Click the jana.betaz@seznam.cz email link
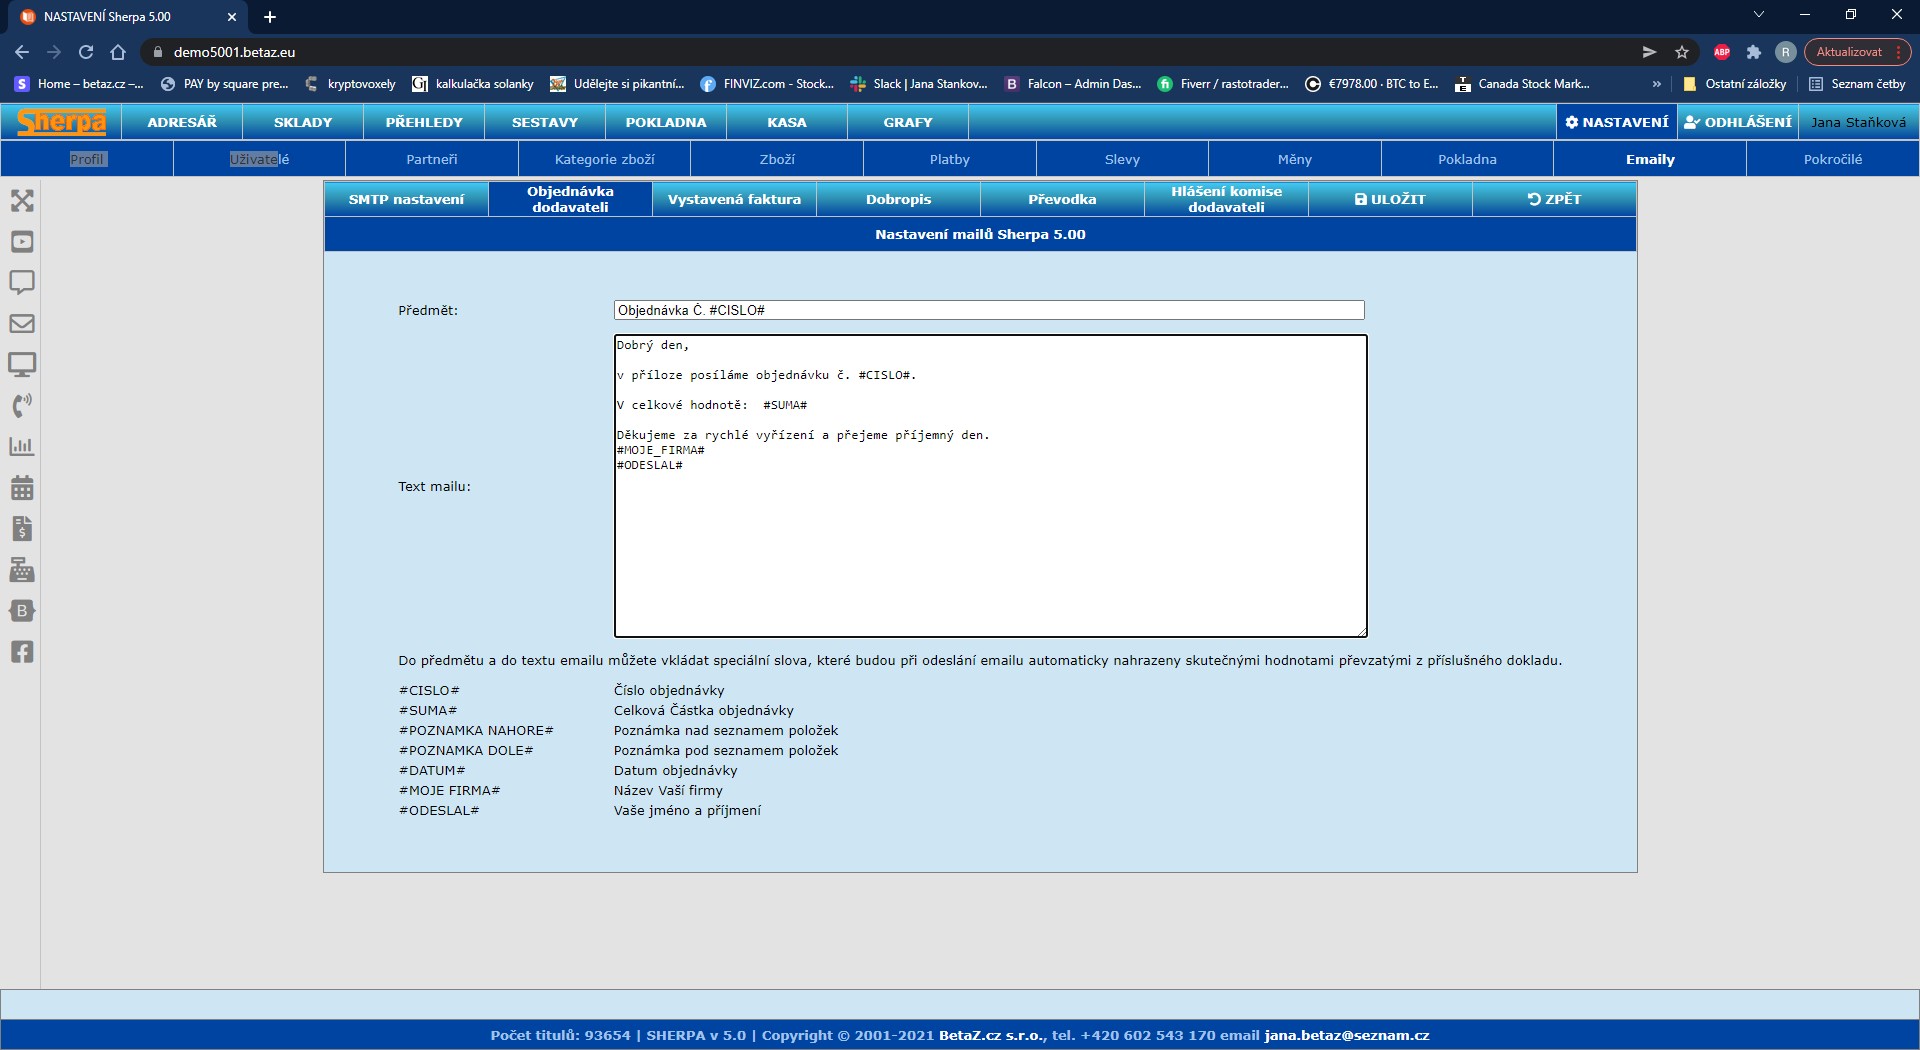Image resolution: width=1920 pixels, height=1050 pixels. 1346,1035
